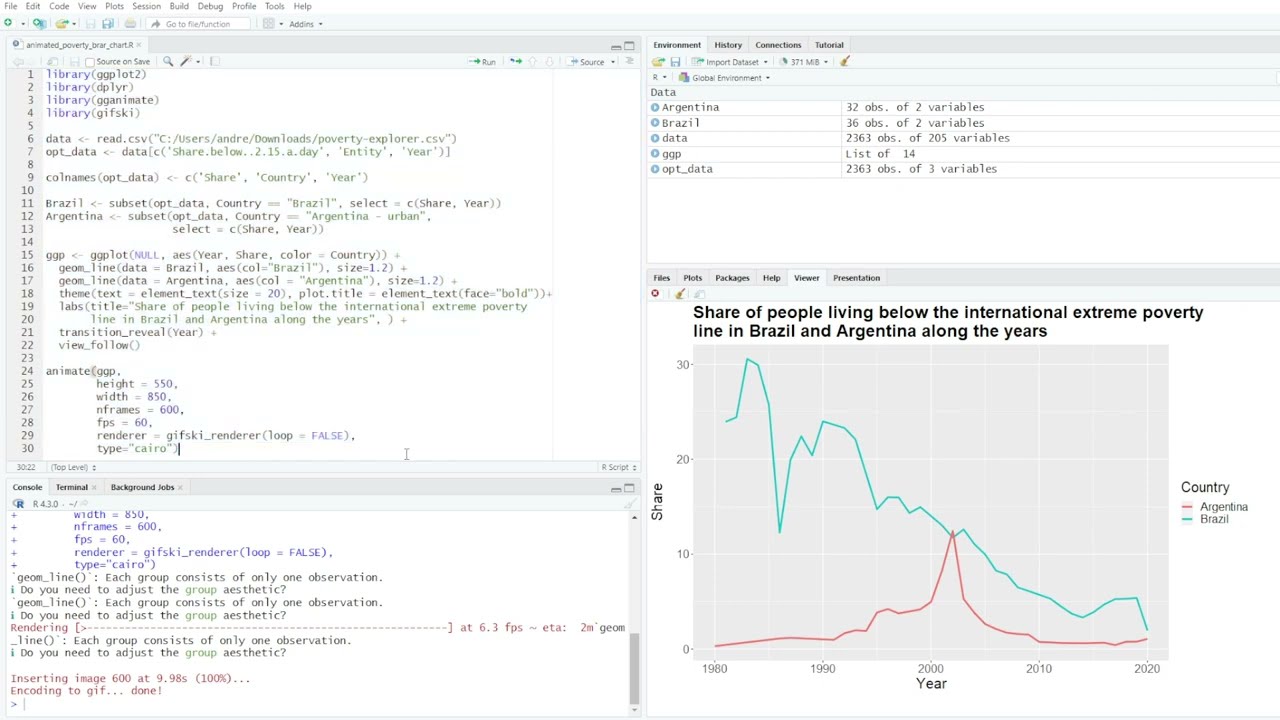Click the Re-run previous code icon
The height and width of the screenshot is (720, 1280).
tap(515, 62)
